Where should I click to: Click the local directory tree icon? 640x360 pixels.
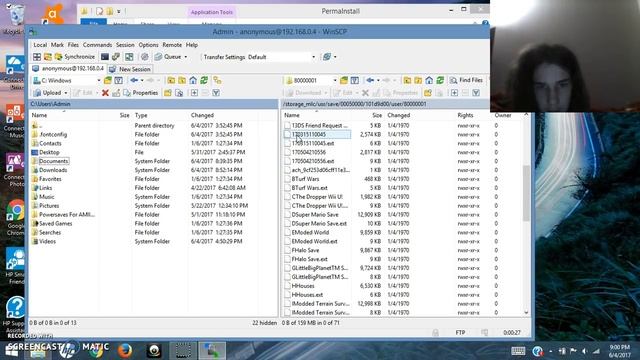[x=217, y=80]
